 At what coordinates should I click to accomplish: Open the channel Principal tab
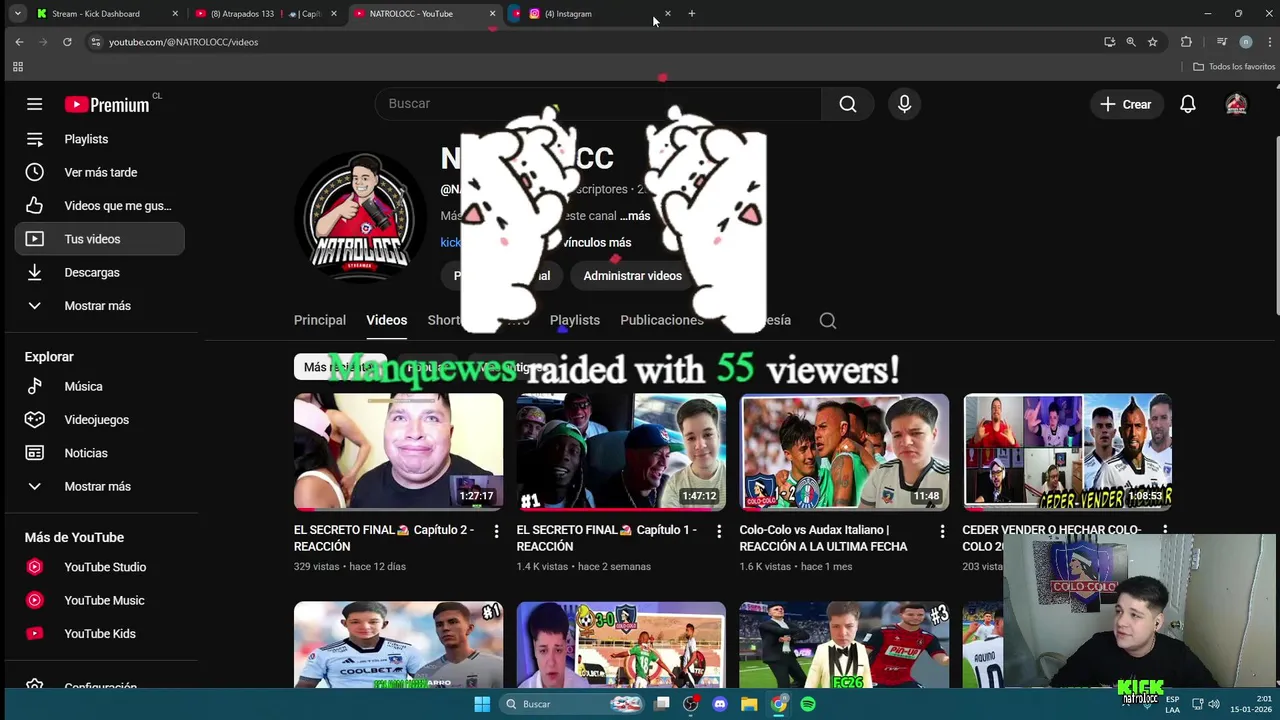click(320, 320)
